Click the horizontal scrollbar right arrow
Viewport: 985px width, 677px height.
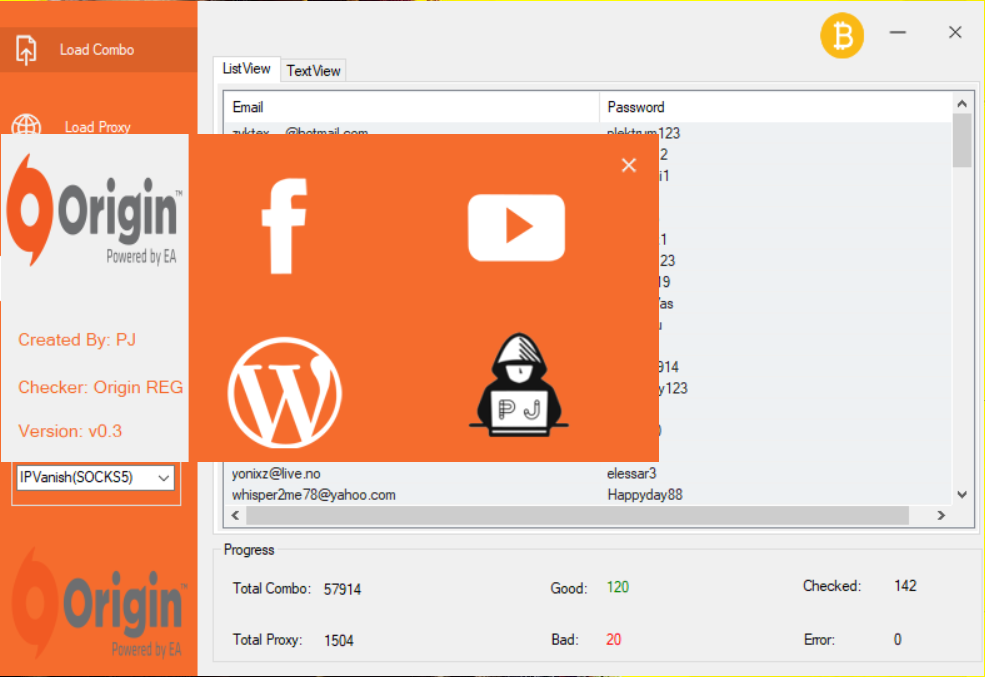coord(941,516)
